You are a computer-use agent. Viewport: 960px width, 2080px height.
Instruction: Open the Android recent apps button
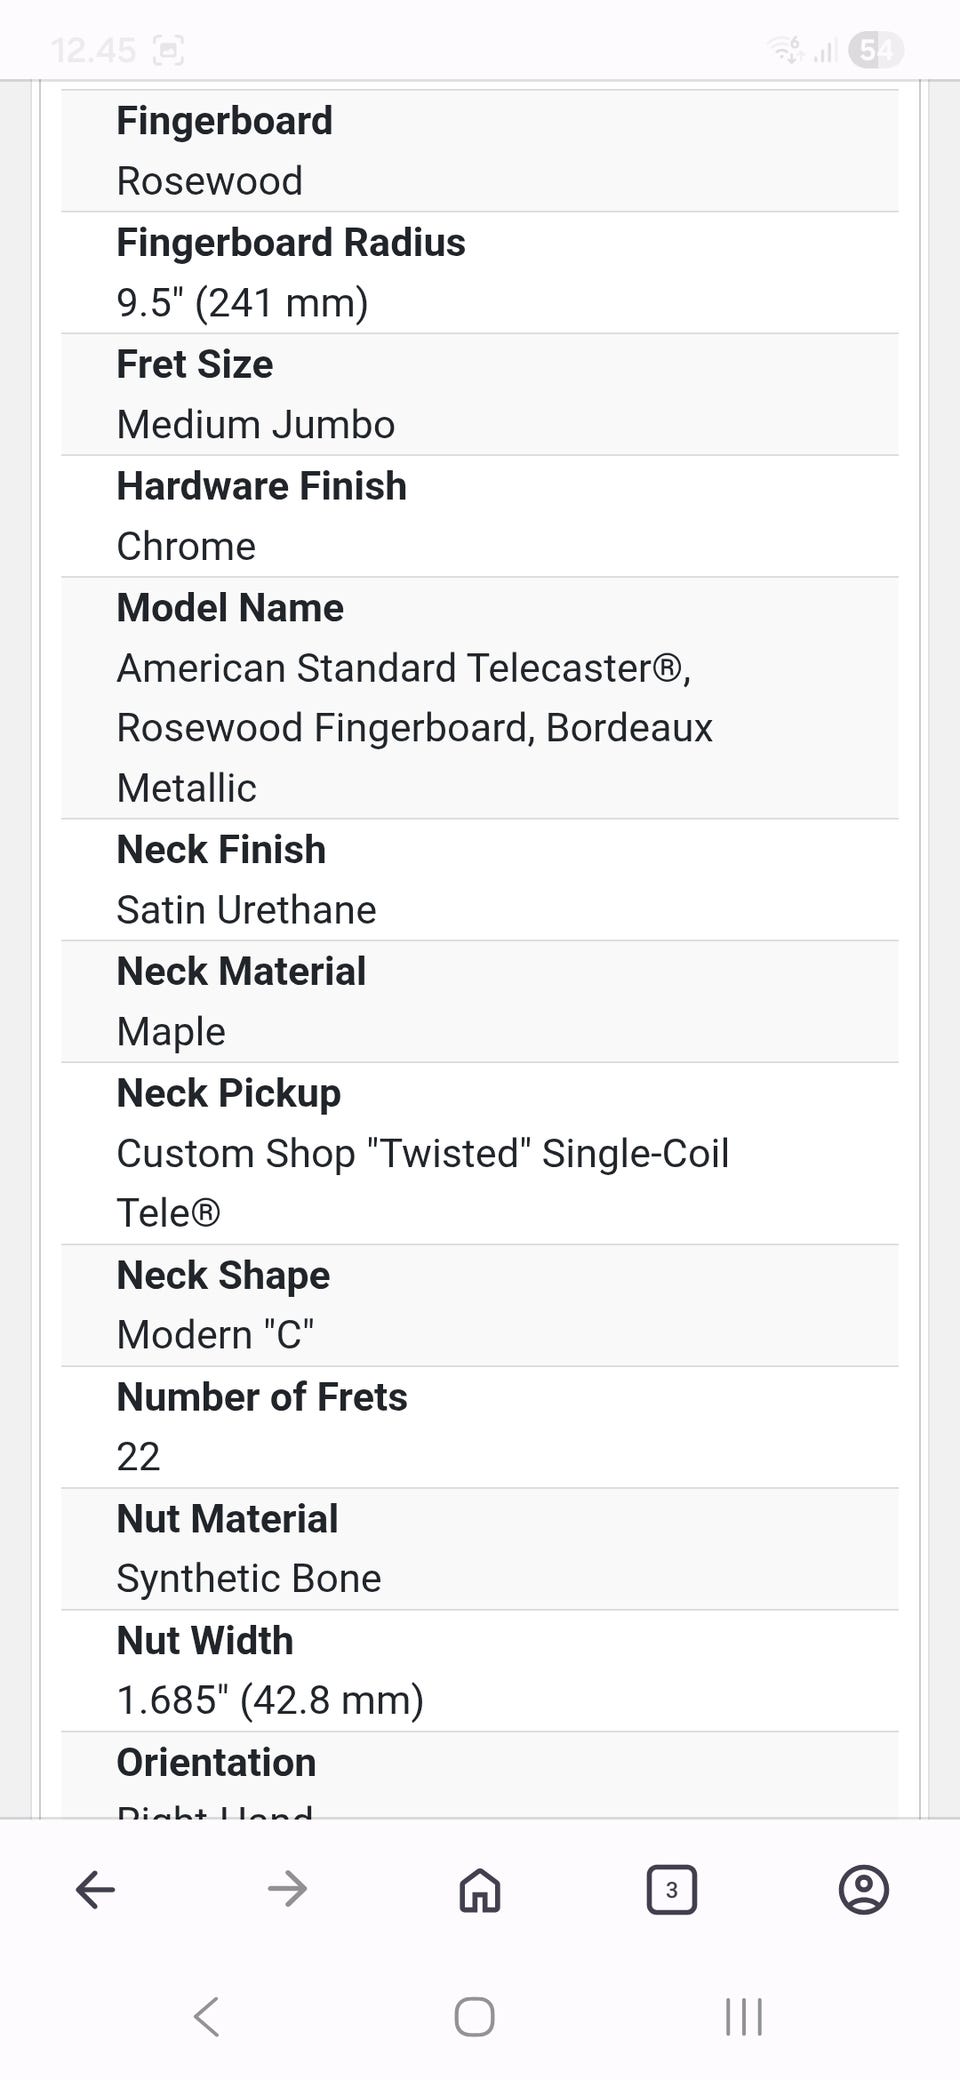[744, 2017]
